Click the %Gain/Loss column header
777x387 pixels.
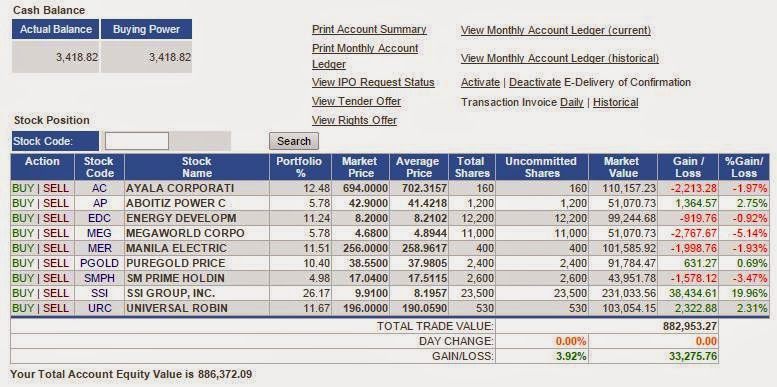[744, 167]
